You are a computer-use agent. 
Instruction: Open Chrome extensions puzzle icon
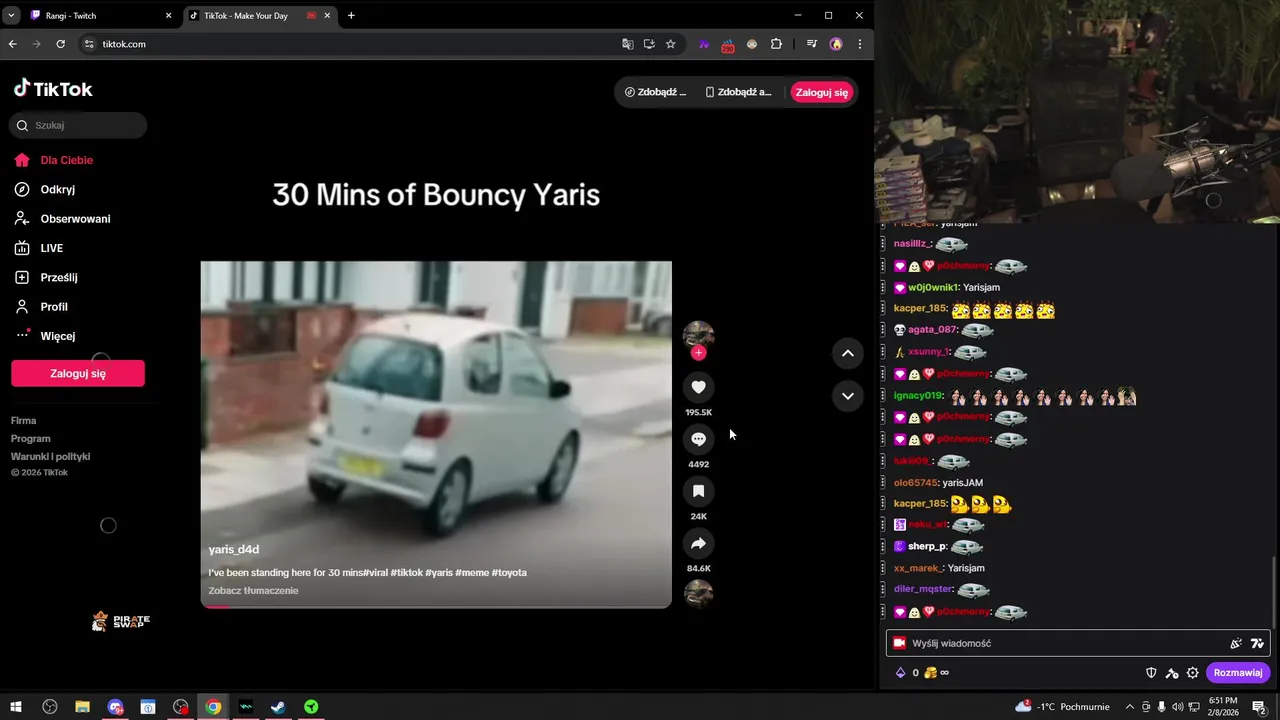776,44
